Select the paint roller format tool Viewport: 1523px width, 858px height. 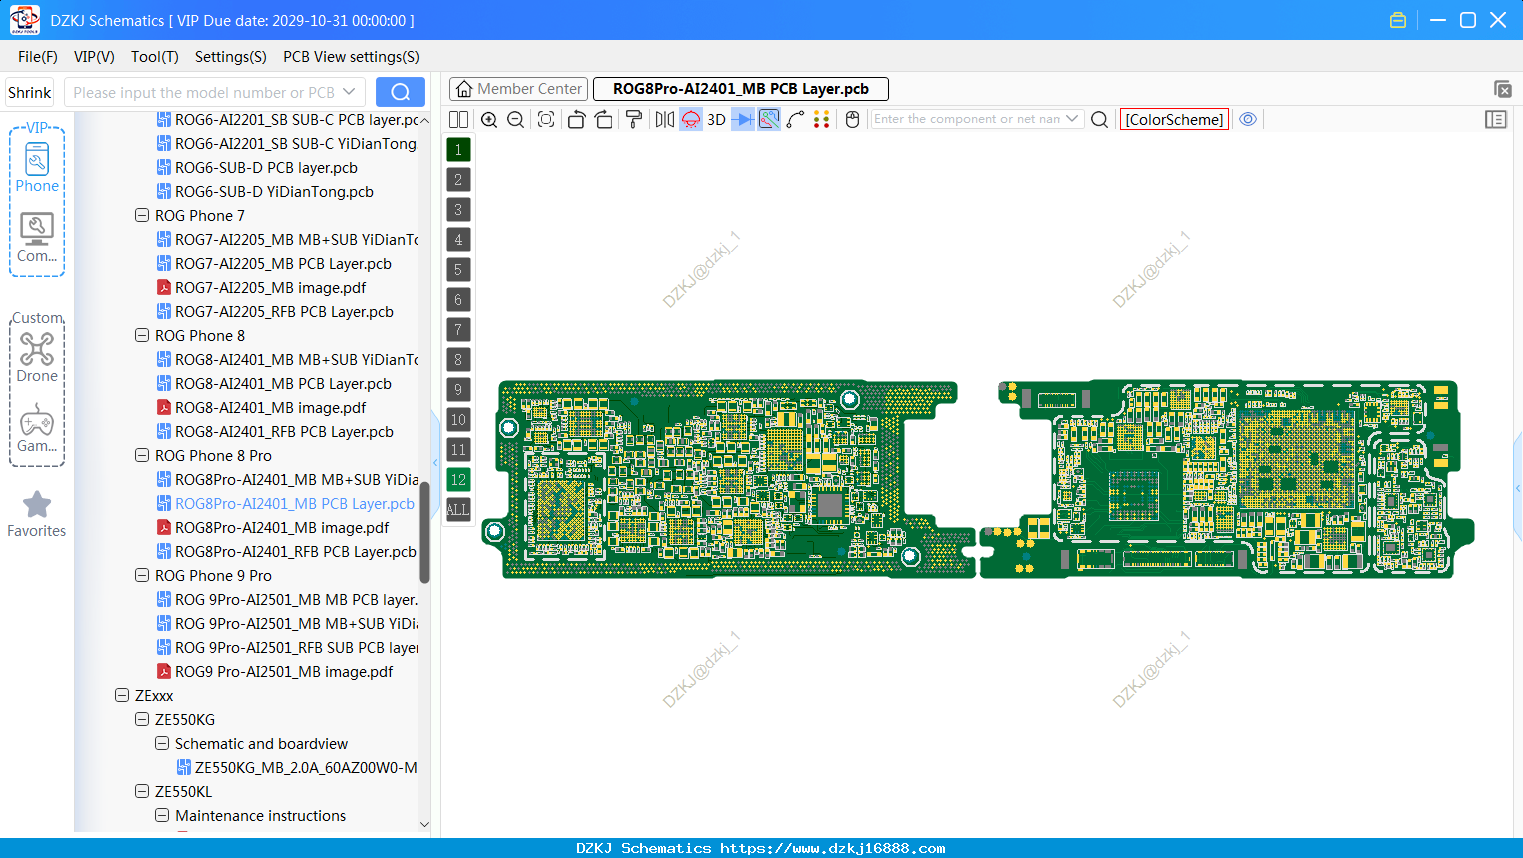(634, 119)
